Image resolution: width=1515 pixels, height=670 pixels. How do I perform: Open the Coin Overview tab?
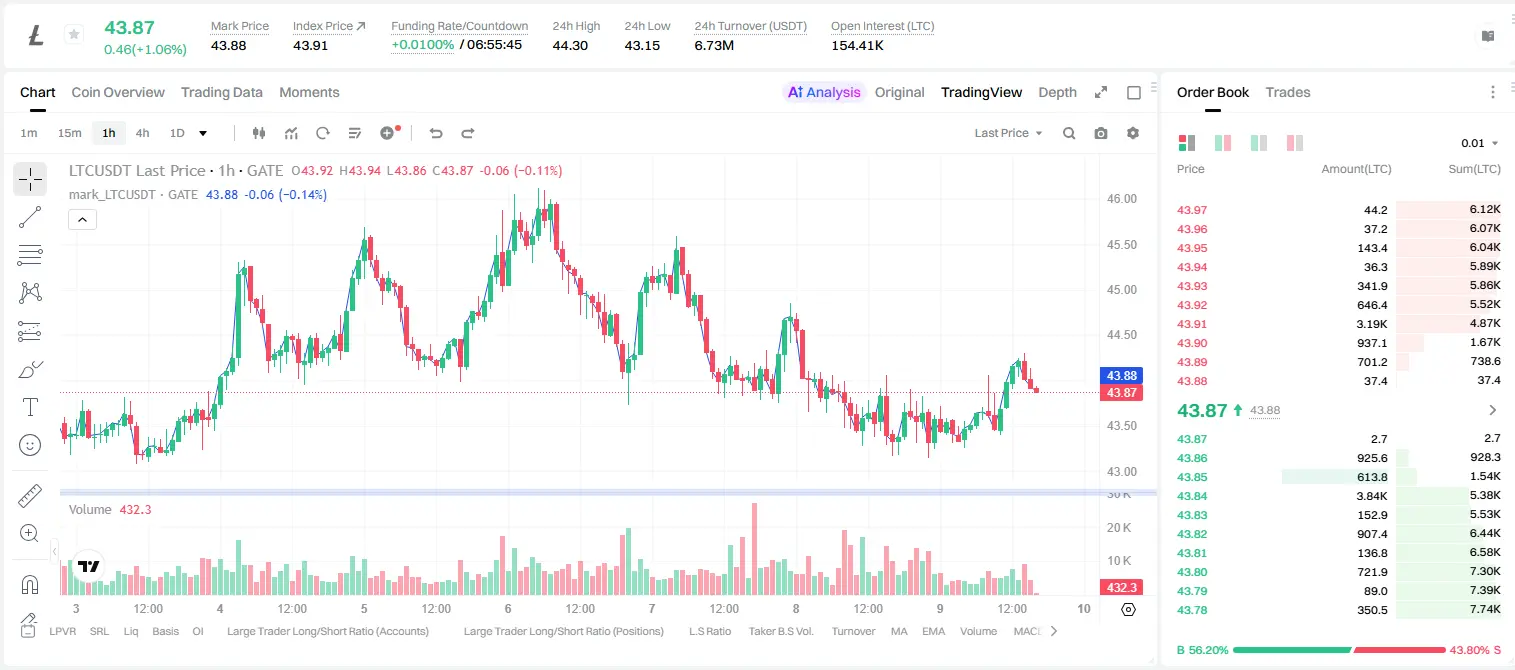coord(118,92)
